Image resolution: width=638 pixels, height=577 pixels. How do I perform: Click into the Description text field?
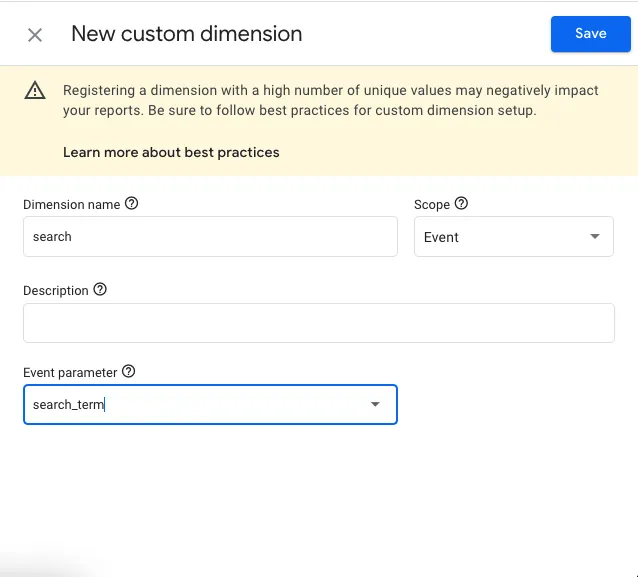[318, 323]
